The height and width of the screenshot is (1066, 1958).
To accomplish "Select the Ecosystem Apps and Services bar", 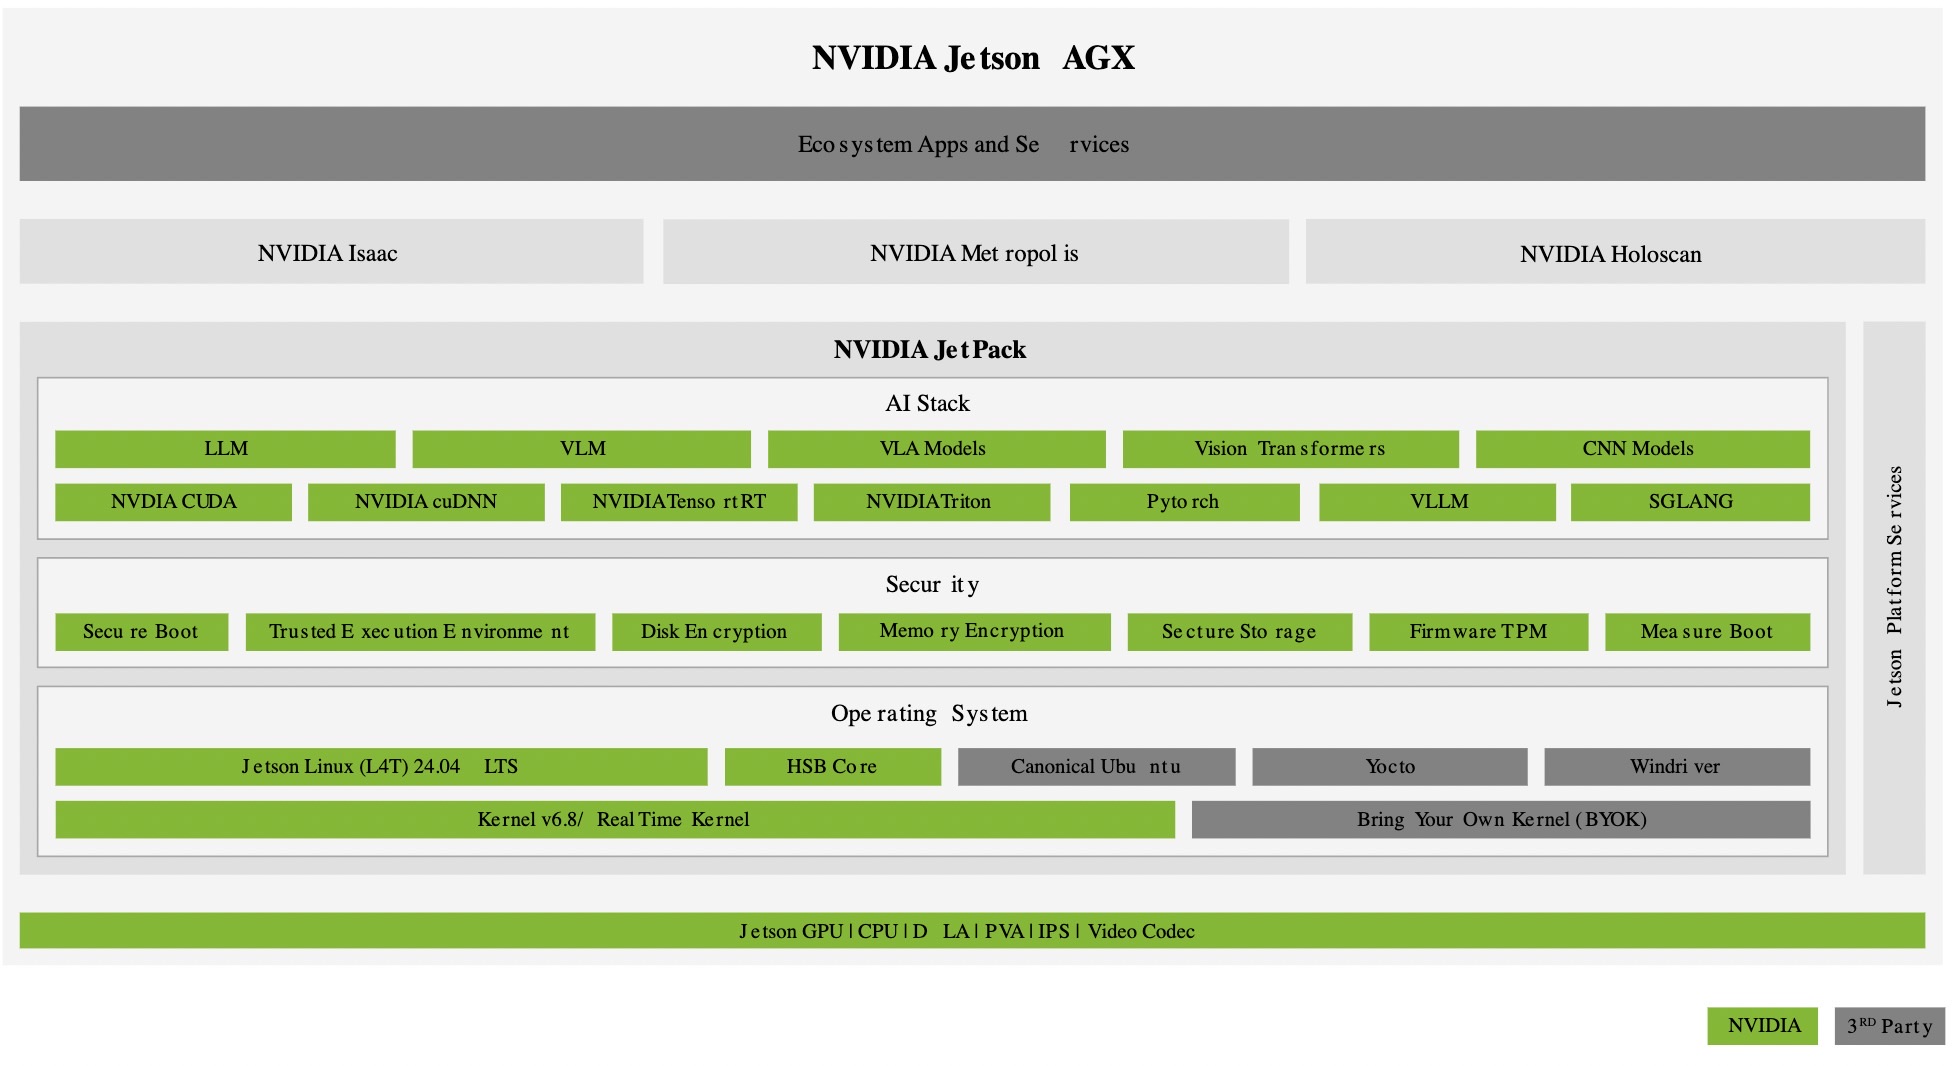I will [x=972, y=144].
